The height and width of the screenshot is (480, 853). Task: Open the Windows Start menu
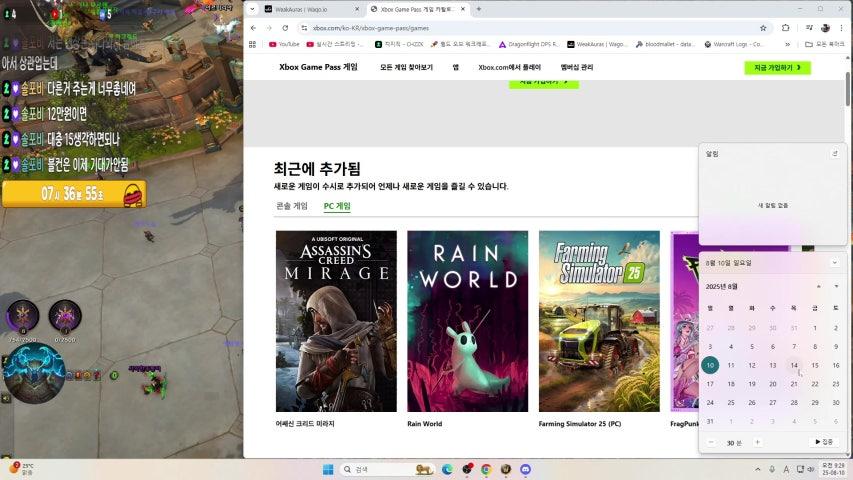[328, 470]
